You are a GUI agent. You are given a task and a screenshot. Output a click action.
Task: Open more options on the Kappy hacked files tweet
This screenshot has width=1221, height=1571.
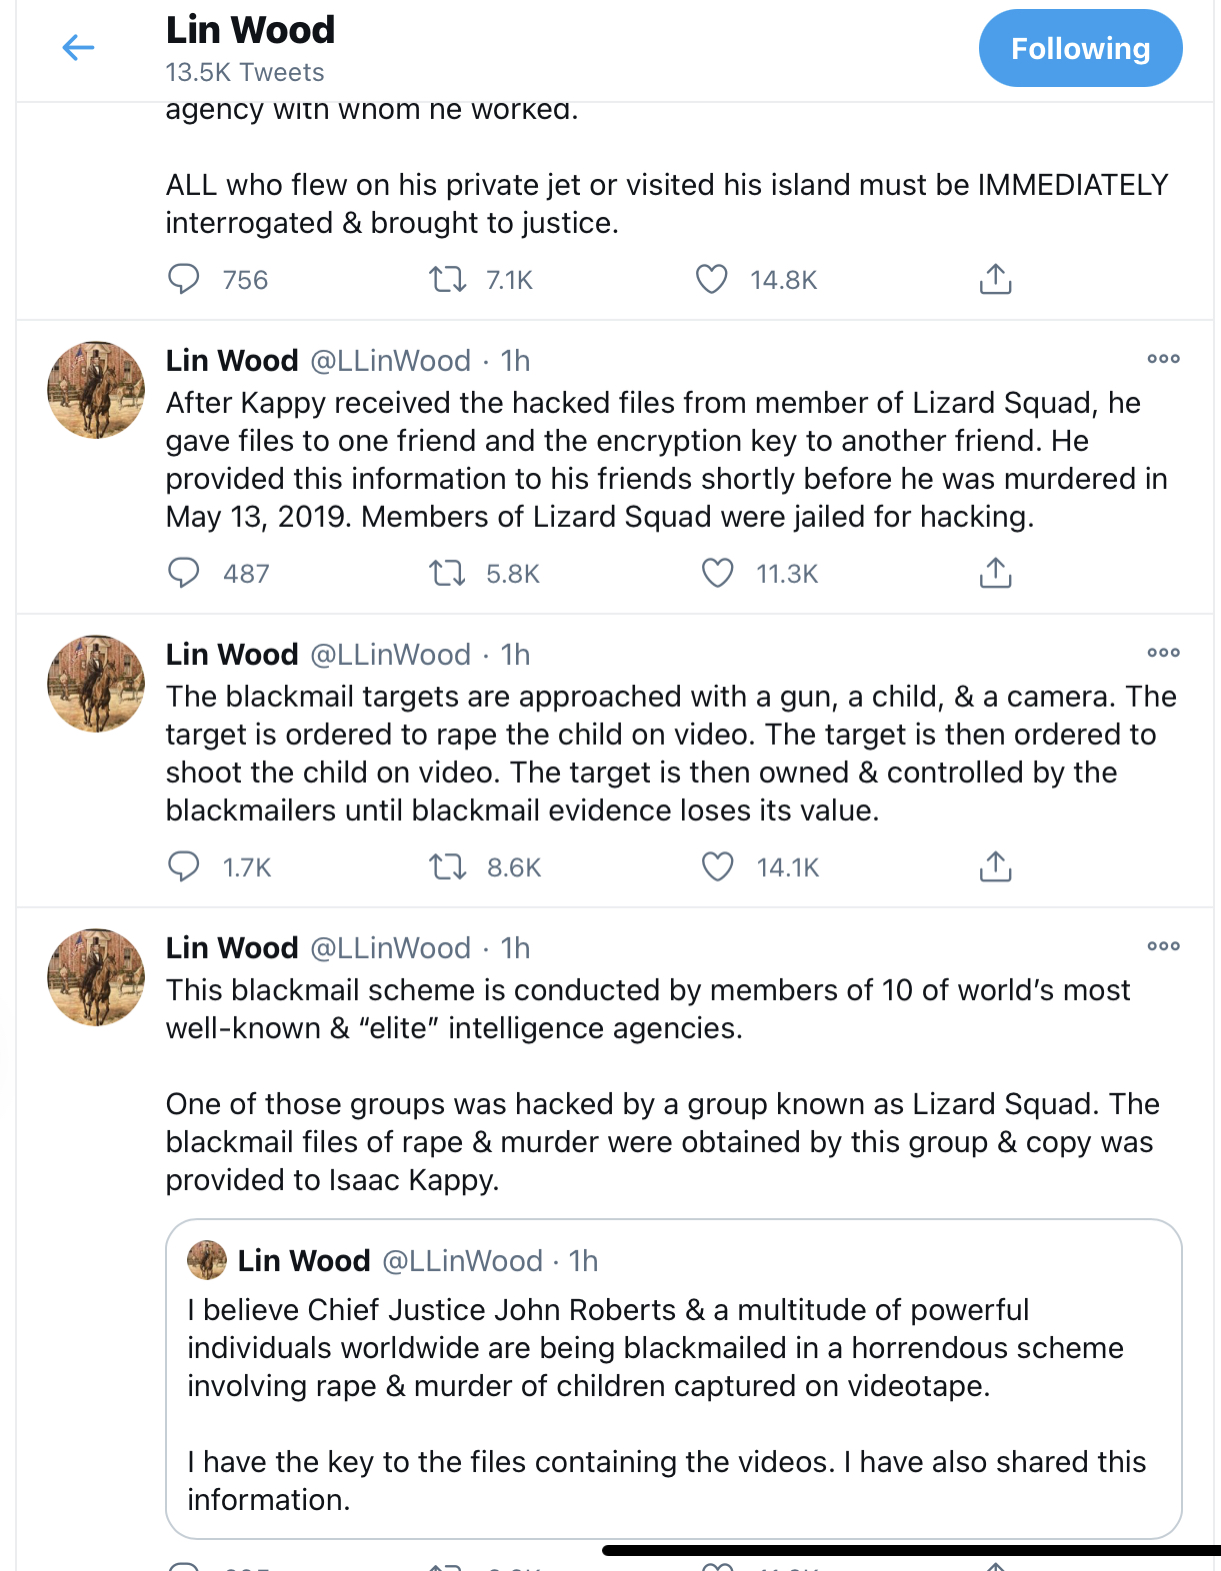(1163, 359)
